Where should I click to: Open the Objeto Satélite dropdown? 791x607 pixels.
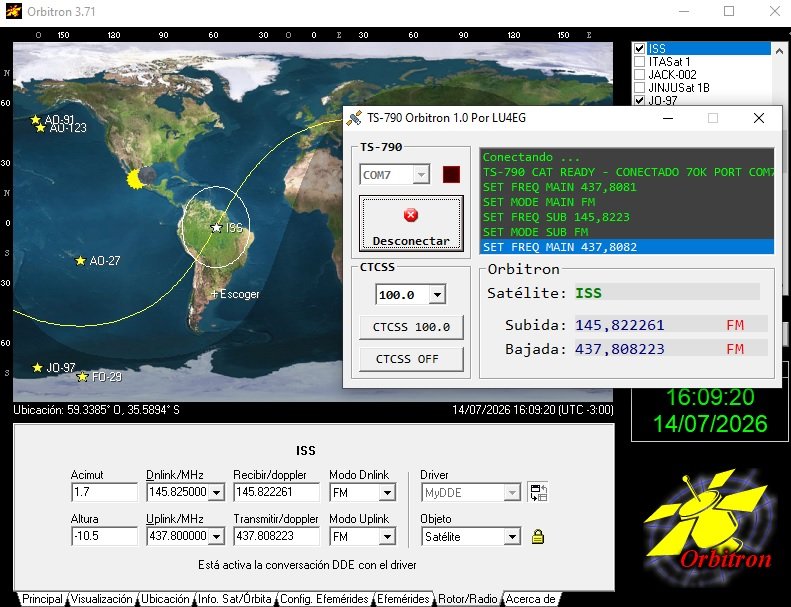click(512, 536)
